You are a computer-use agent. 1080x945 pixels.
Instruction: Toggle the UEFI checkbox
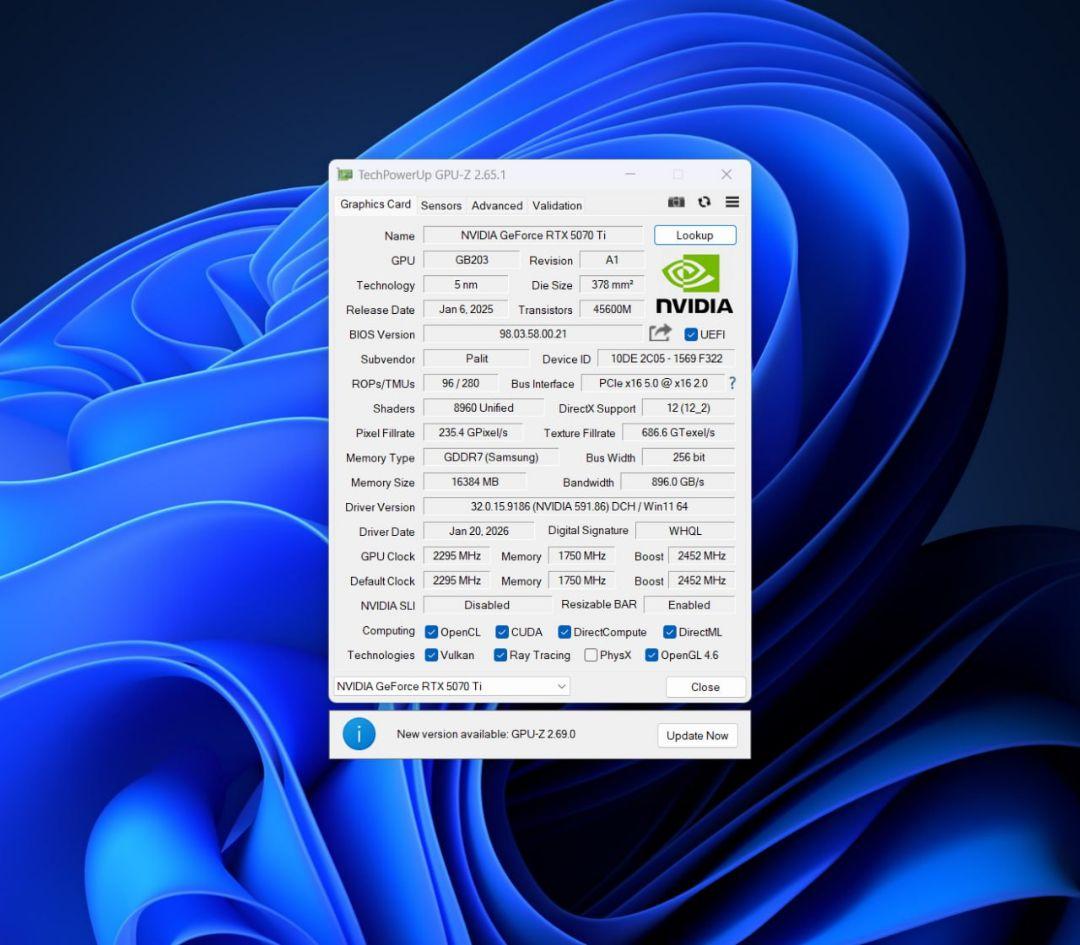point(691,334)
